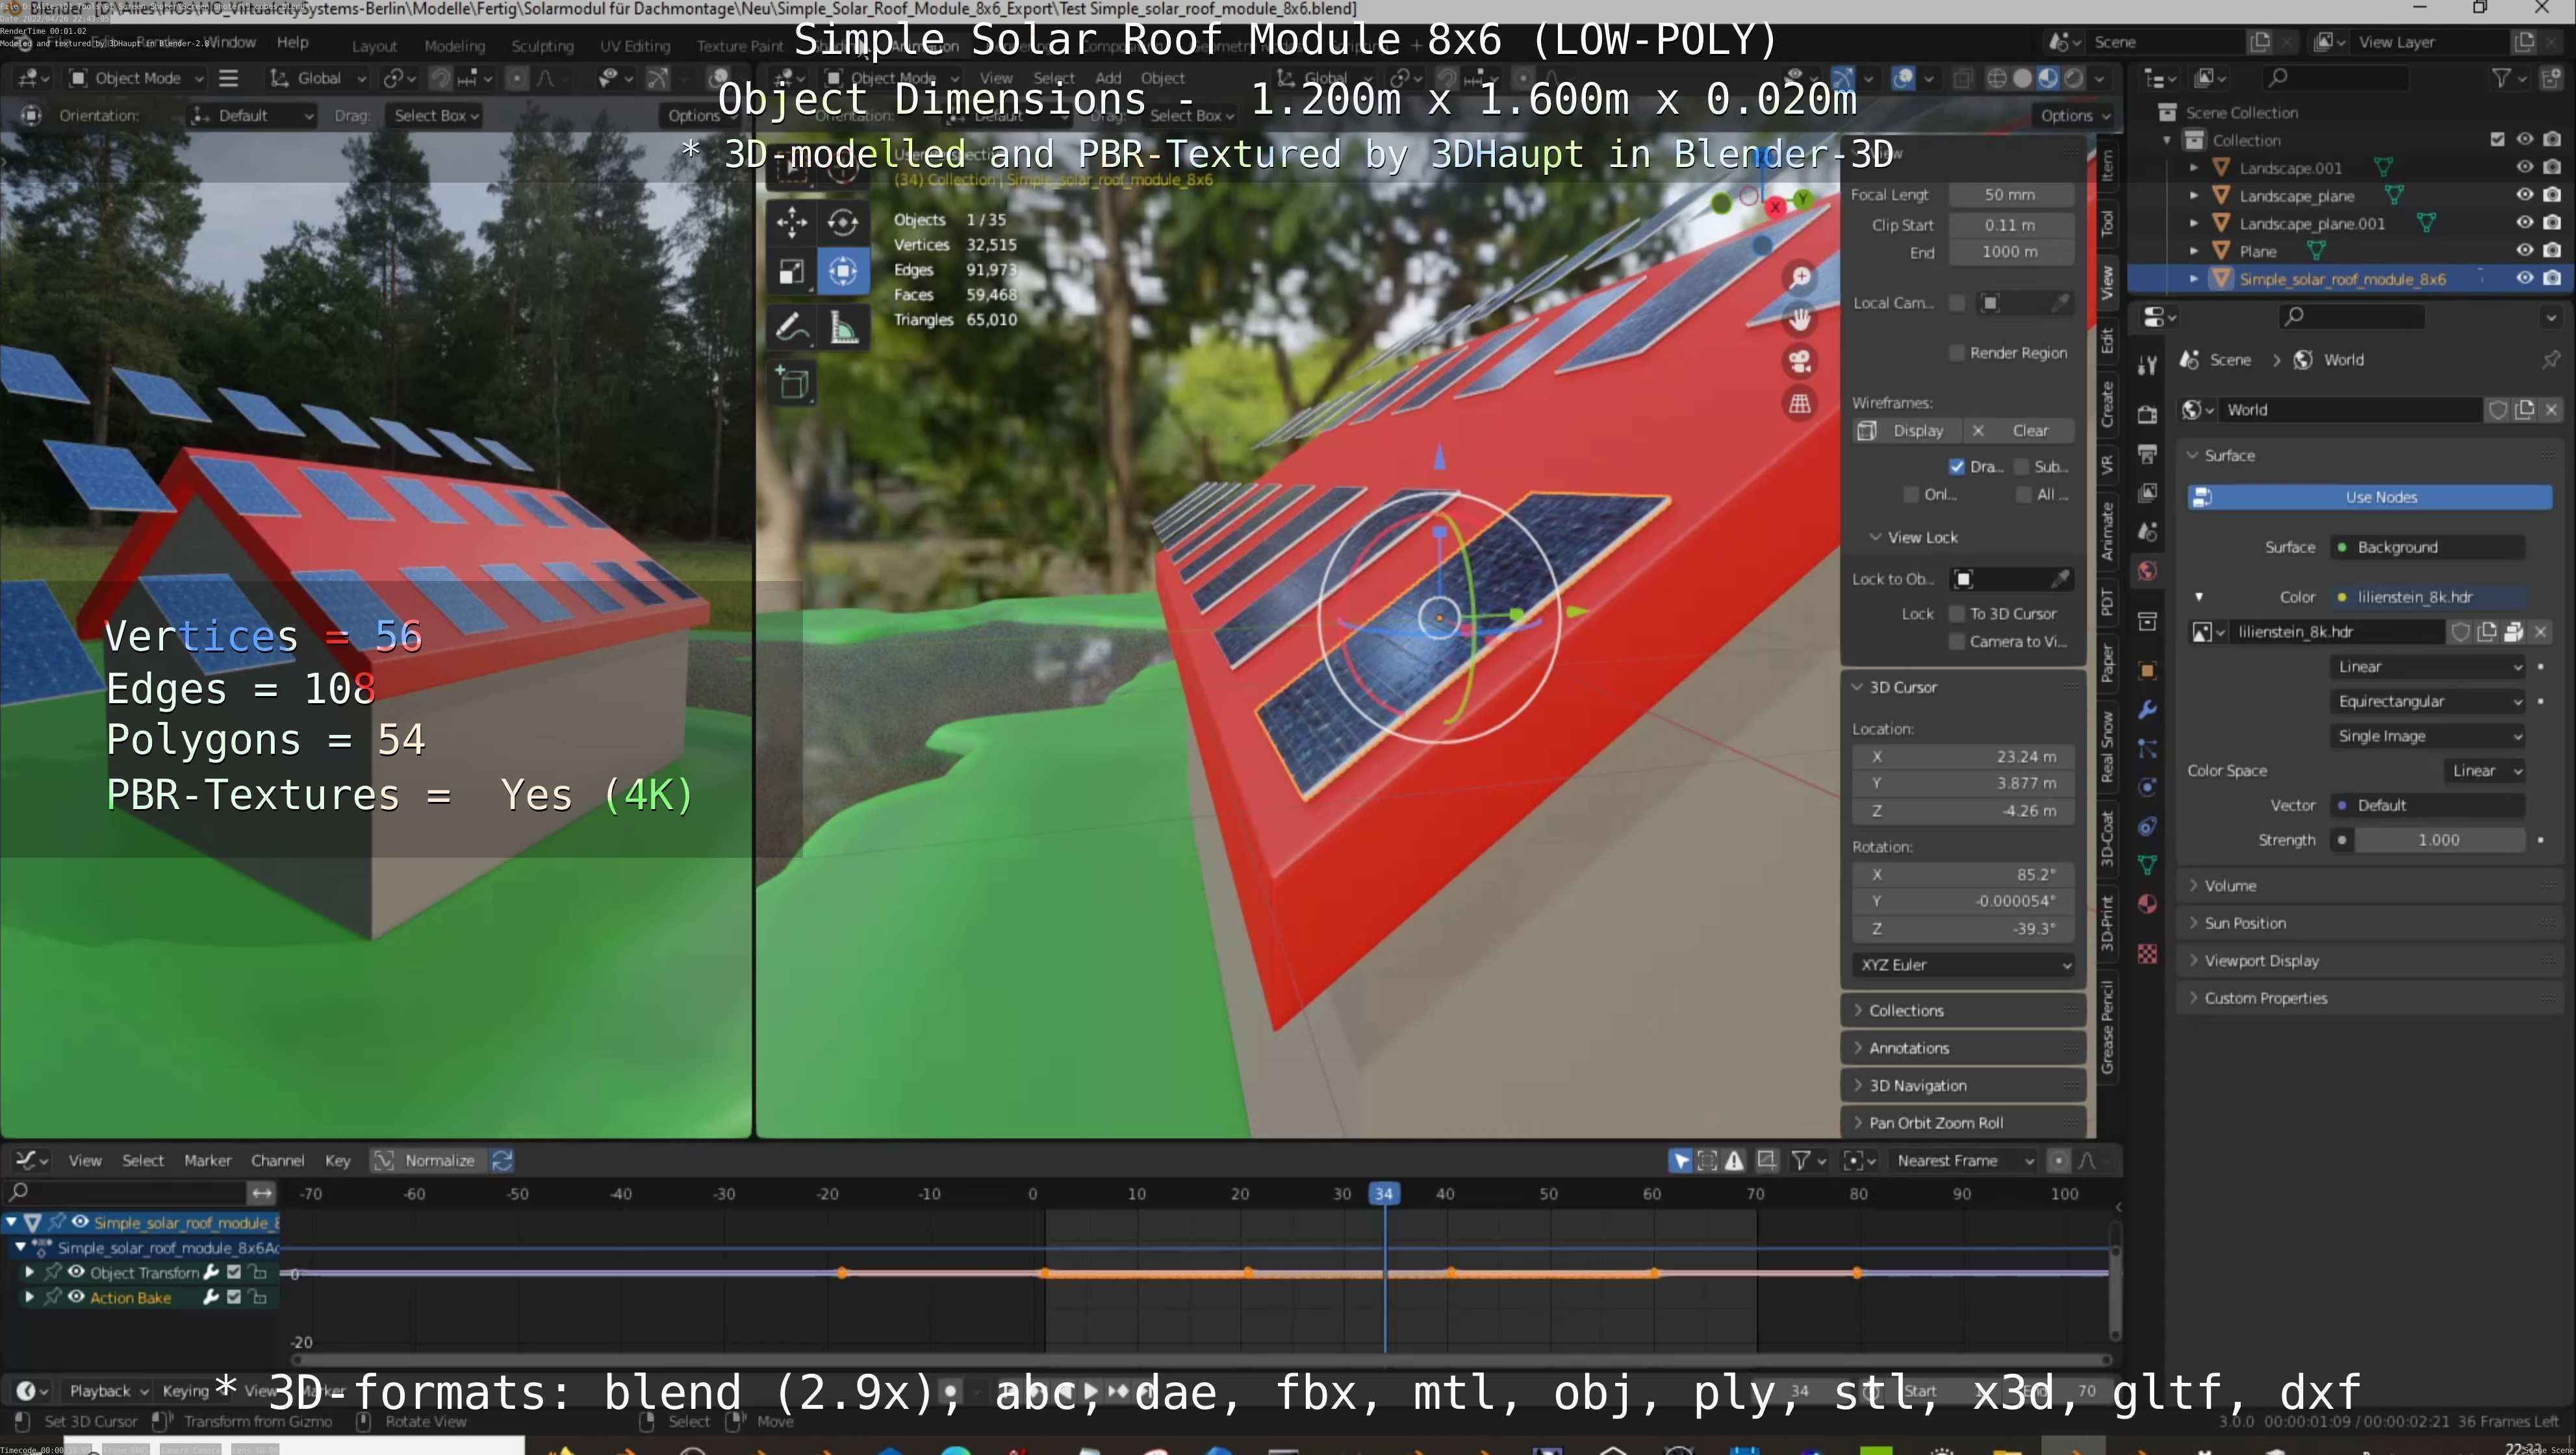The image size is (2576, 1455).
Task: Open the Modifiers wrench tab
Action: coord(2147,709)
